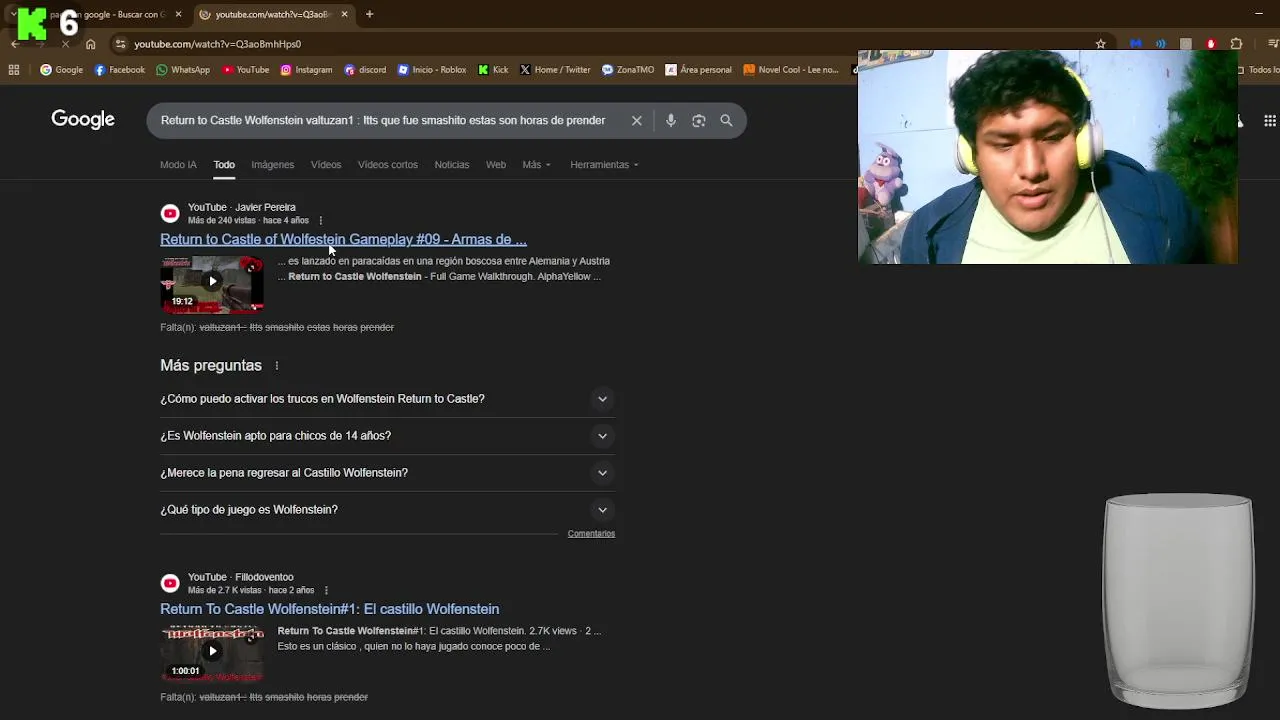Play the 19:12 video thumbnail
This screenshot has height=720, width=1280.
(212, 285)
